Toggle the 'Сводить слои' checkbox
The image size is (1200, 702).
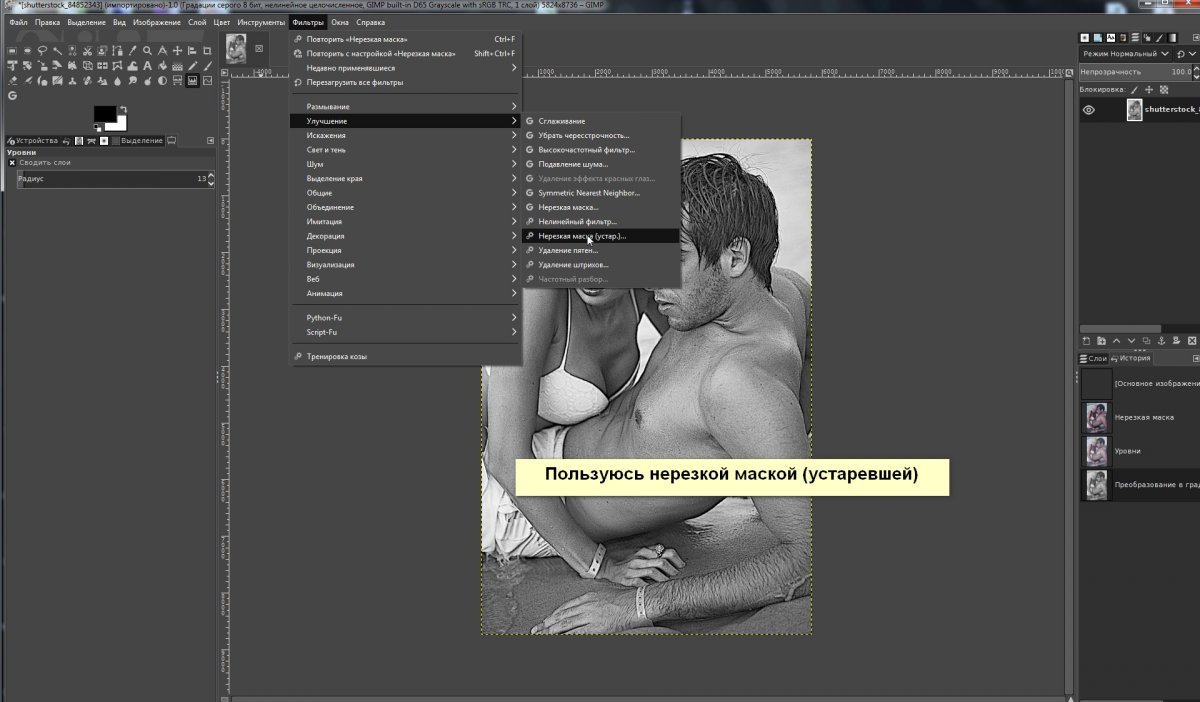13,162
